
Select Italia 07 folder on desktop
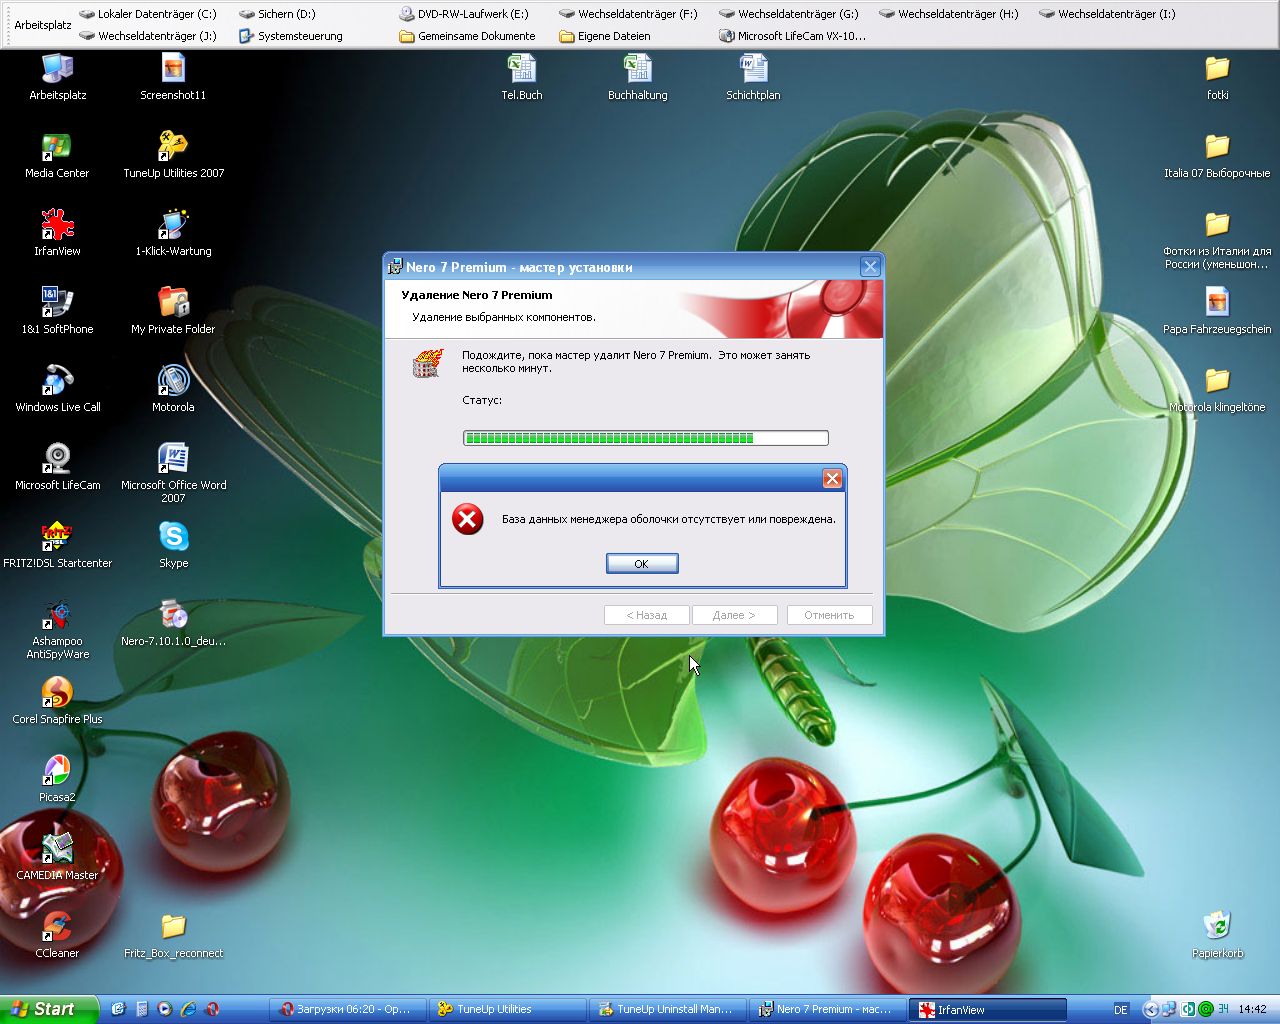pos(1217,155)
